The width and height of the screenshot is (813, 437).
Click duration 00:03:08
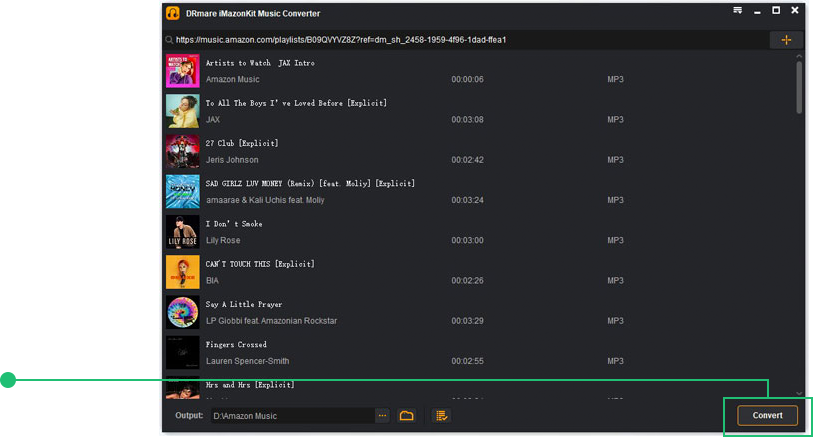pos(467,120)
